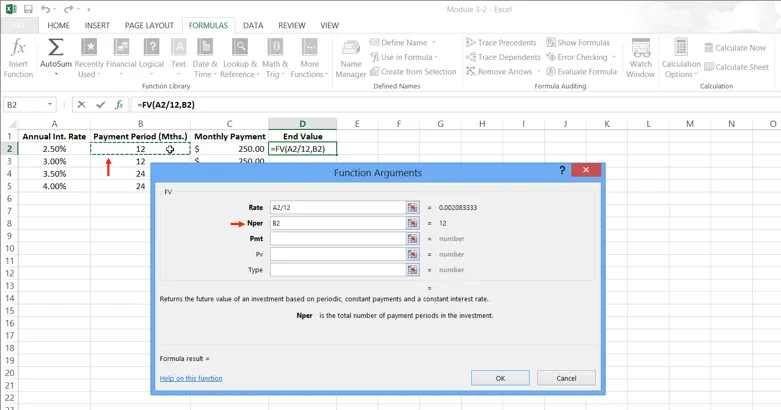Open the Watch Window
The width and height of the screenshot is (781, 410).
pos(640,58)
